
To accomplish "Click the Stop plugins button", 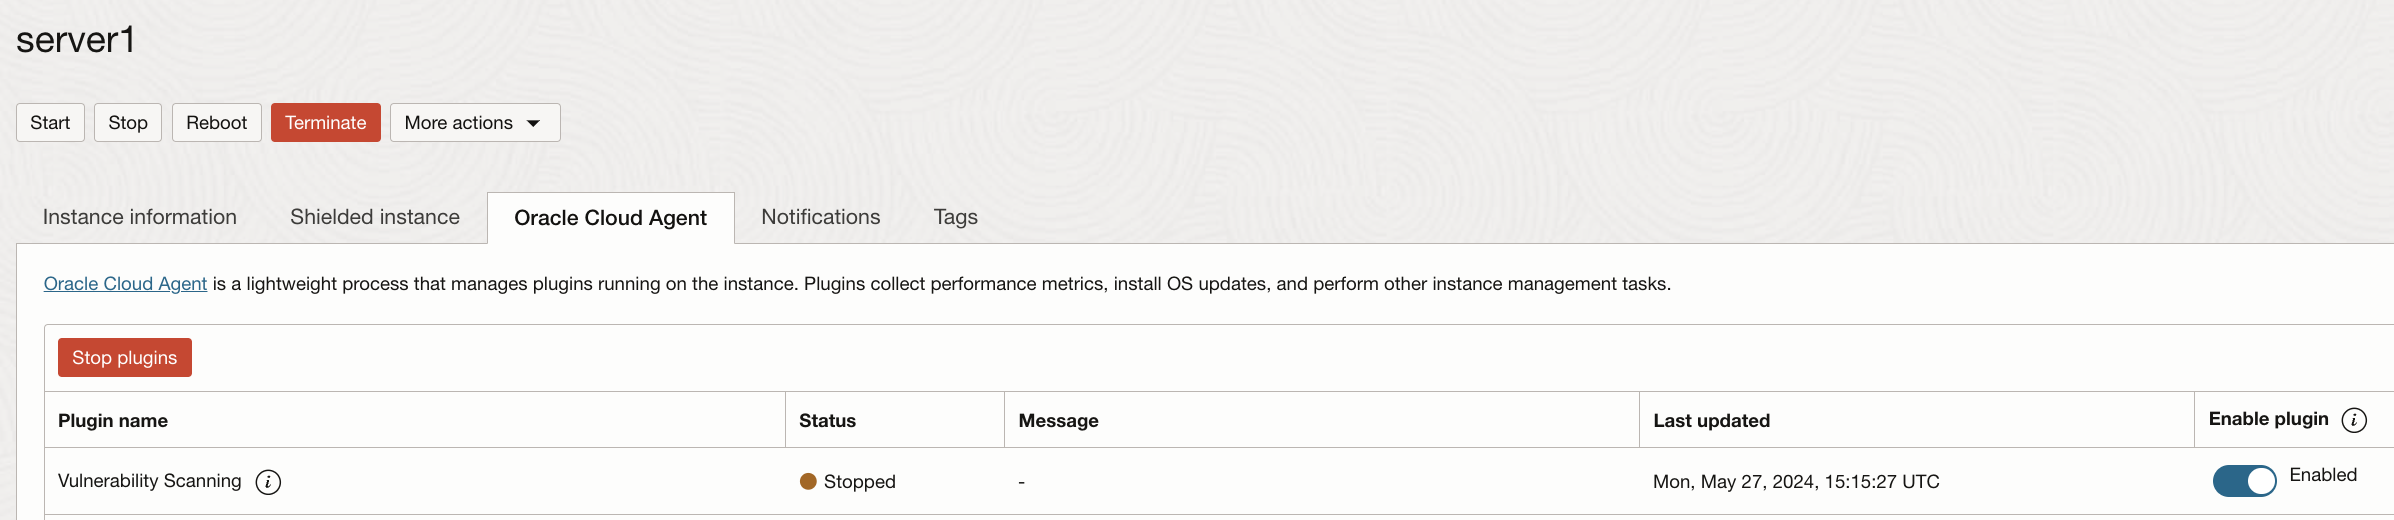I will (125, 357).
